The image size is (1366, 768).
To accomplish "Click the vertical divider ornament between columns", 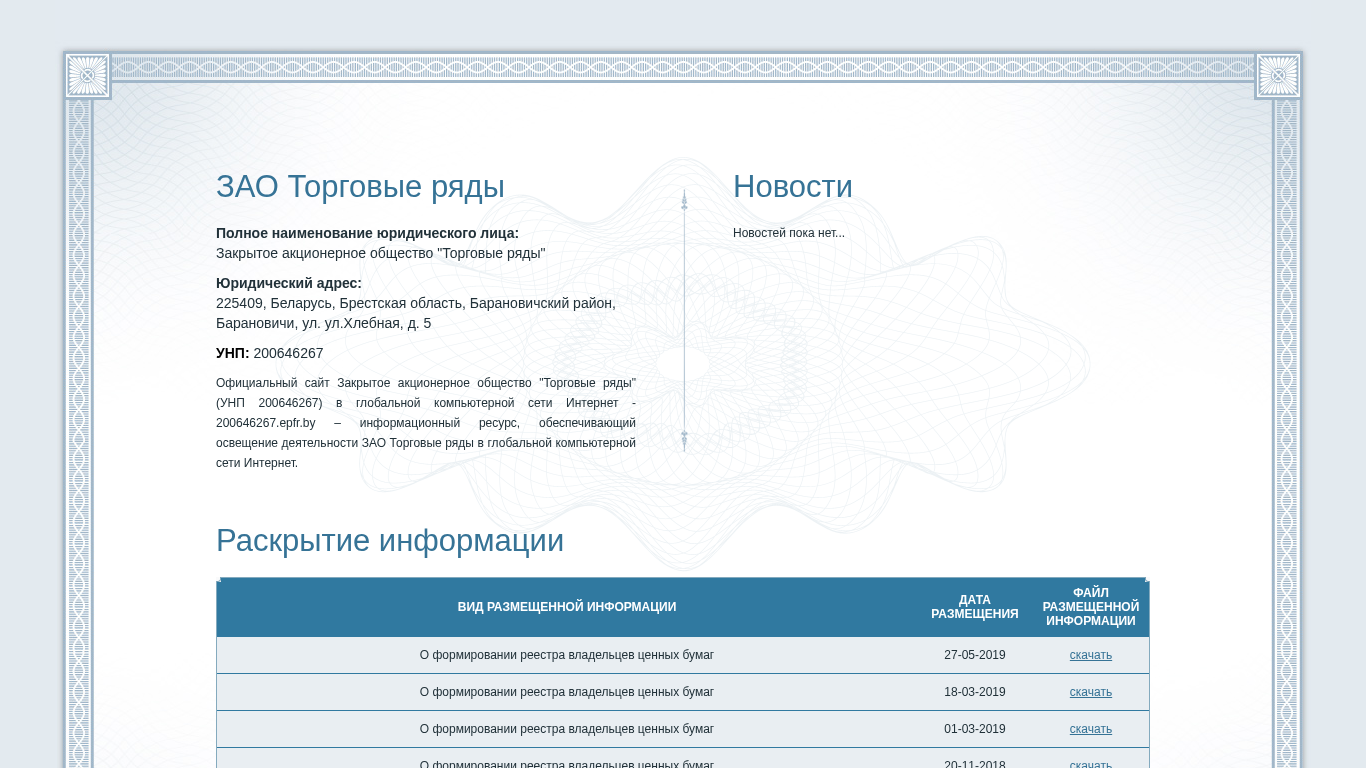I will pyautogui.click(x=684, y=320).
